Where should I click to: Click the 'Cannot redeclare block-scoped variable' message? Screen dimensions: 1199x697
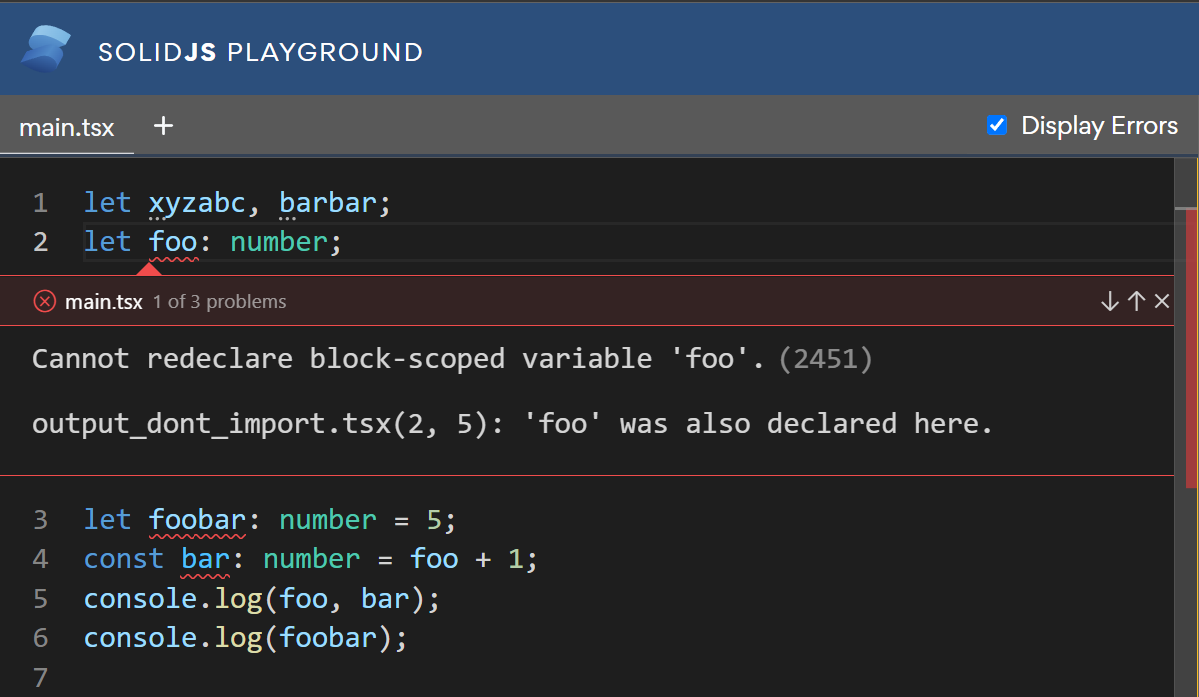[x=397, y=359]
